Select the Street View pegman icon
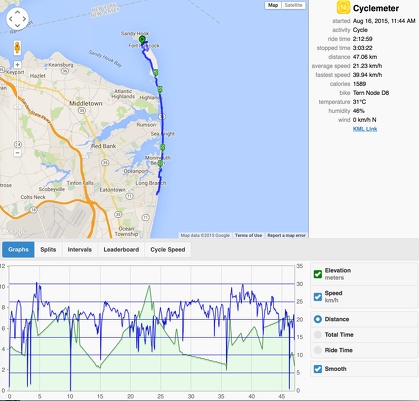Viewport: 419px width, 401px height. (17, 48)
